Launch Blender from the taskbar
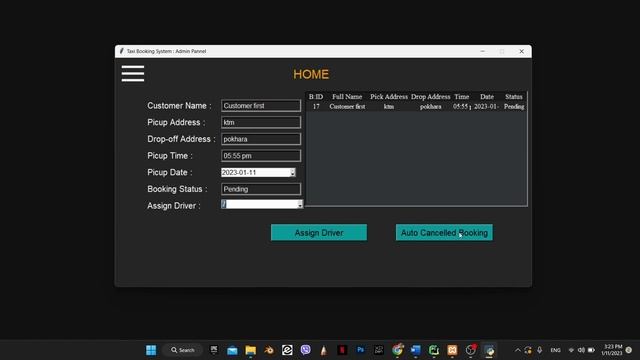The height and width of the screenshot is (360, 640). [269, 350]
